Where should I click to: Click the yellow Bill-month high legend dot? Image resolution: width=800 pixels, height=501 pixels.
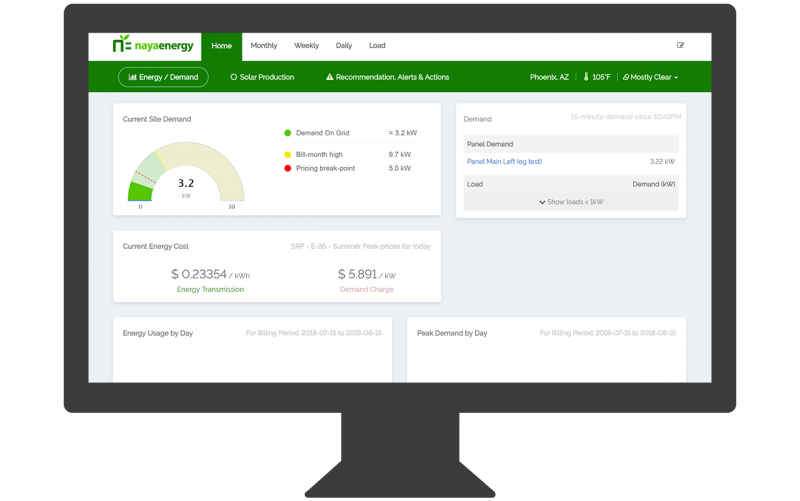288,155
